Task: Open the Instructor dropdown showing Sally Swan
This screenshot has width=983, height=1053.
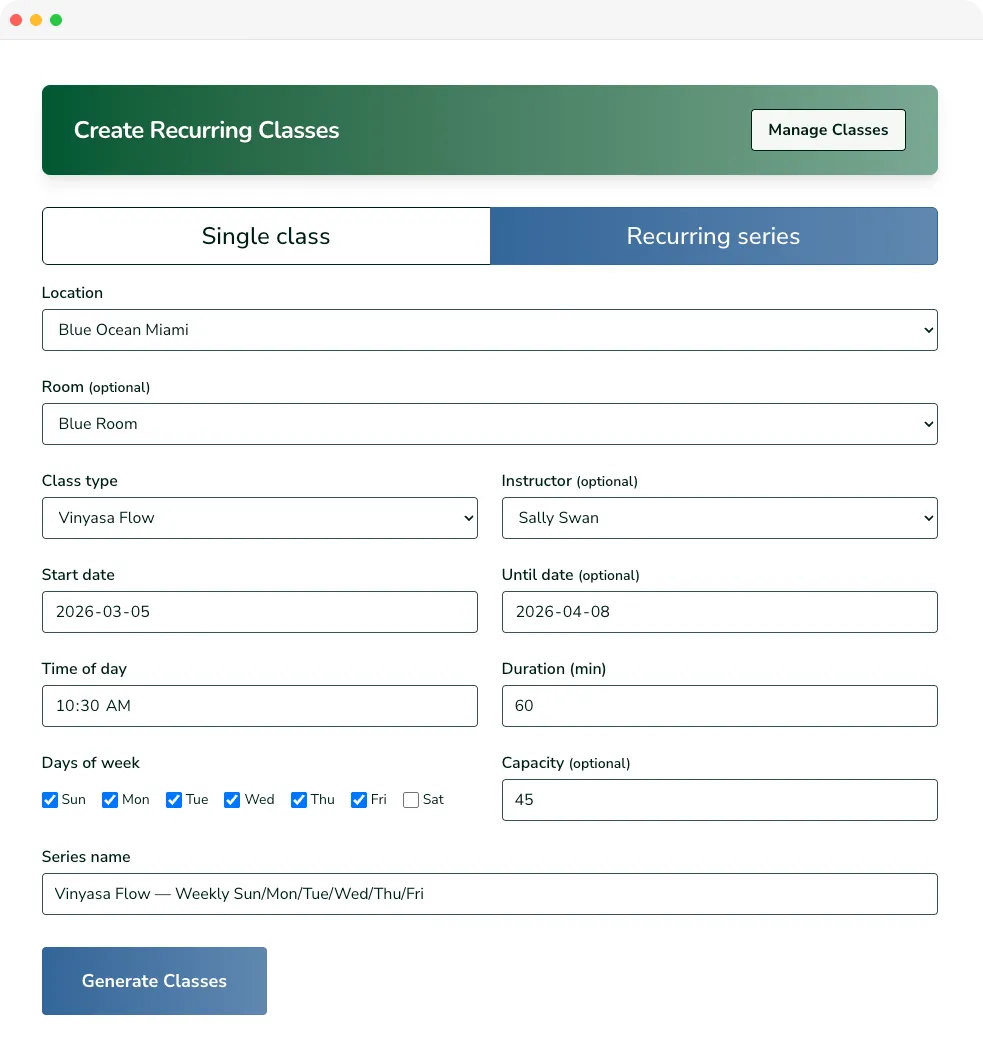Action: coord(719,518)
